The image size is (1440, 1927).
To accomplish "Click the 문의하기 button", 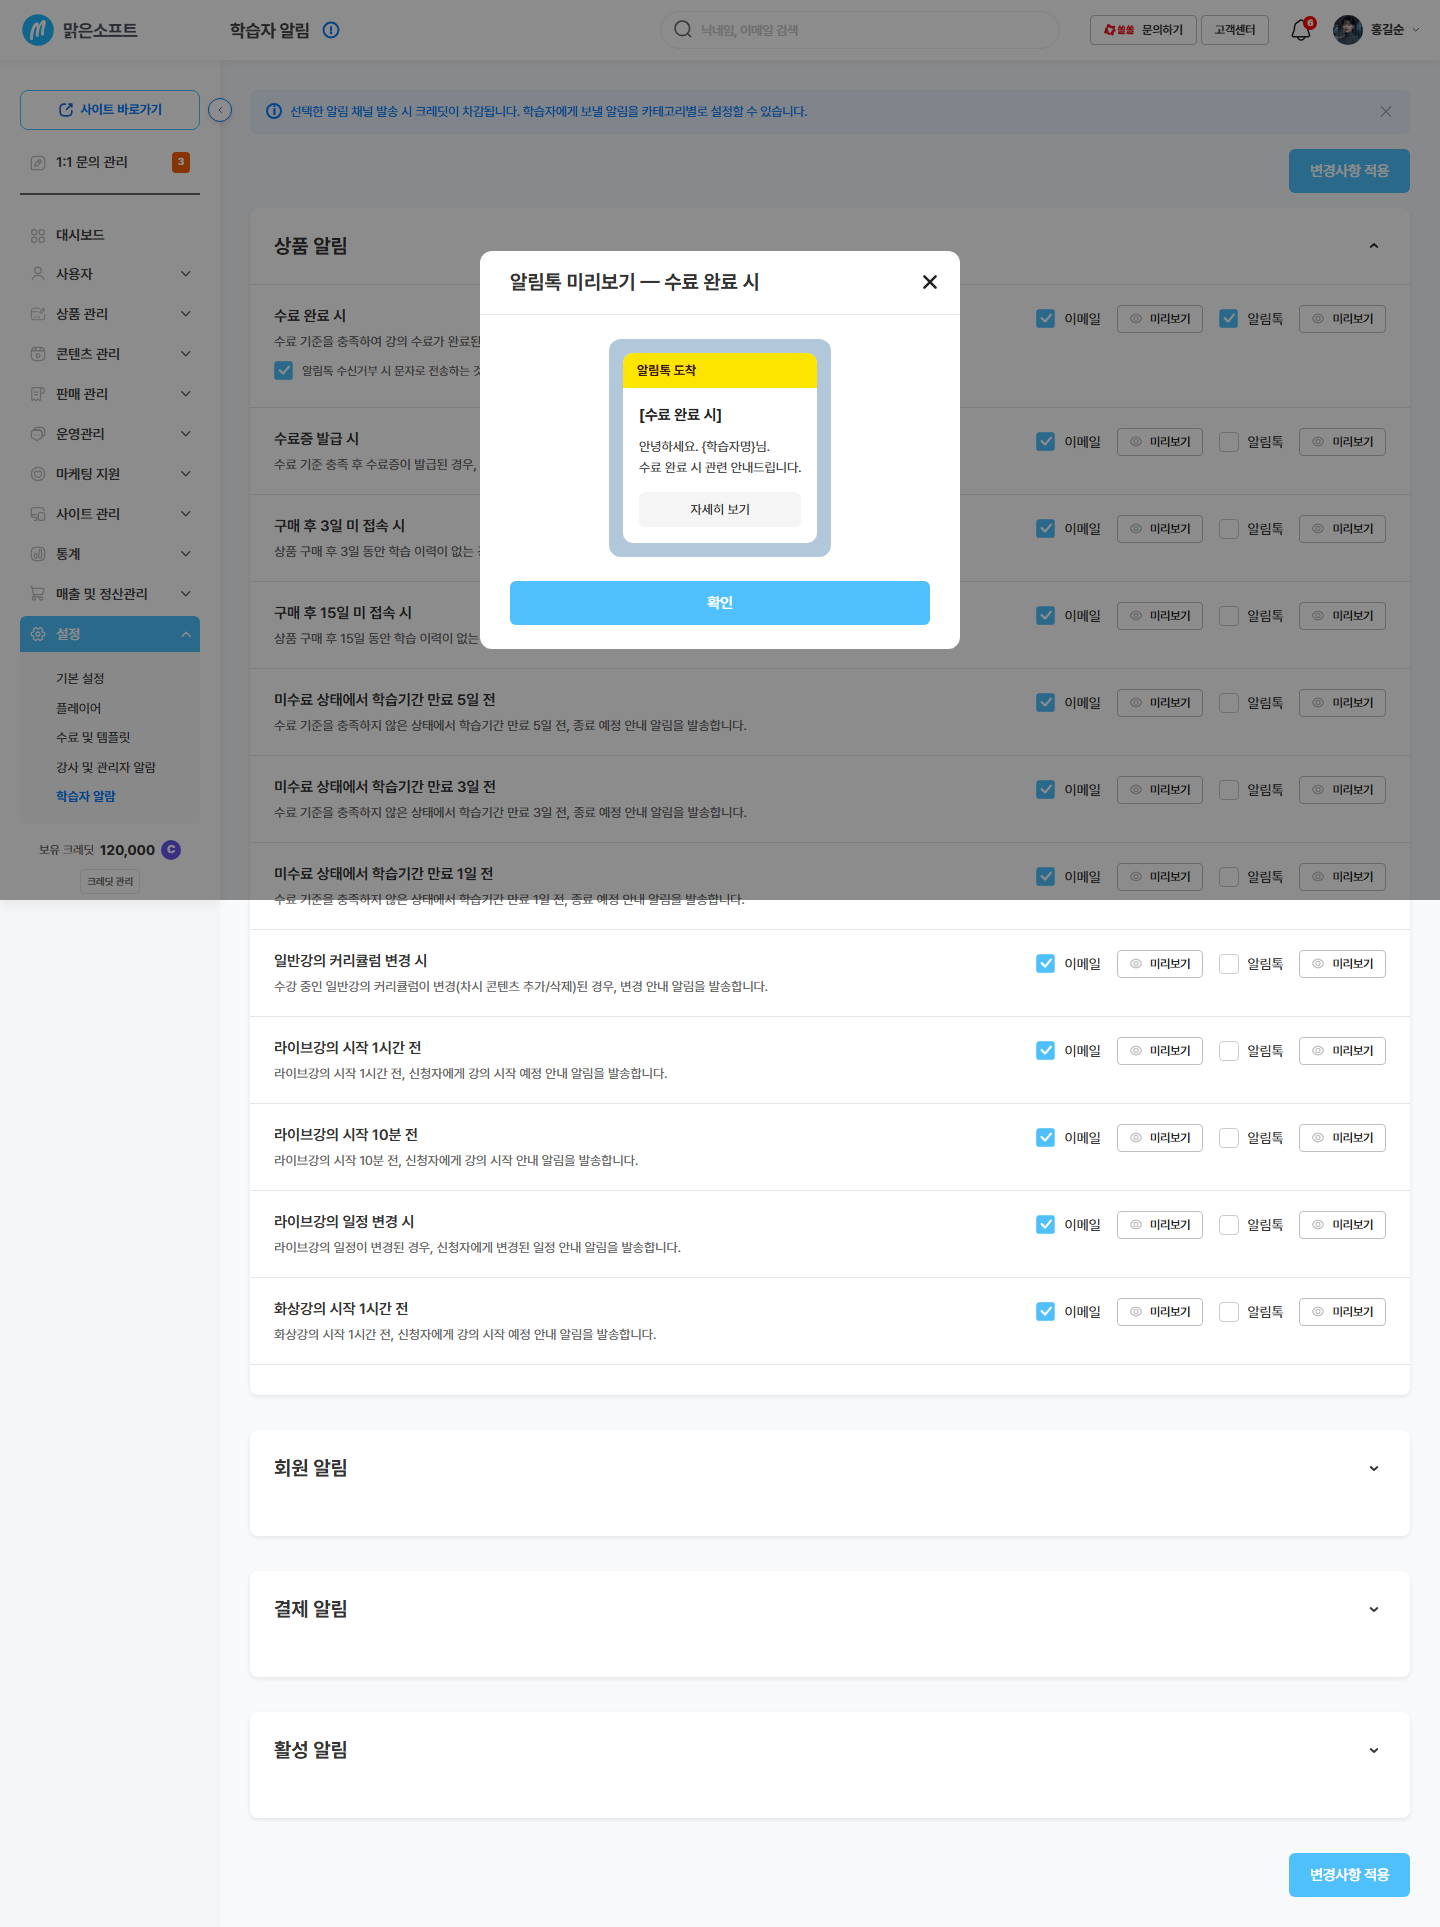I will tap(1143, 30).
